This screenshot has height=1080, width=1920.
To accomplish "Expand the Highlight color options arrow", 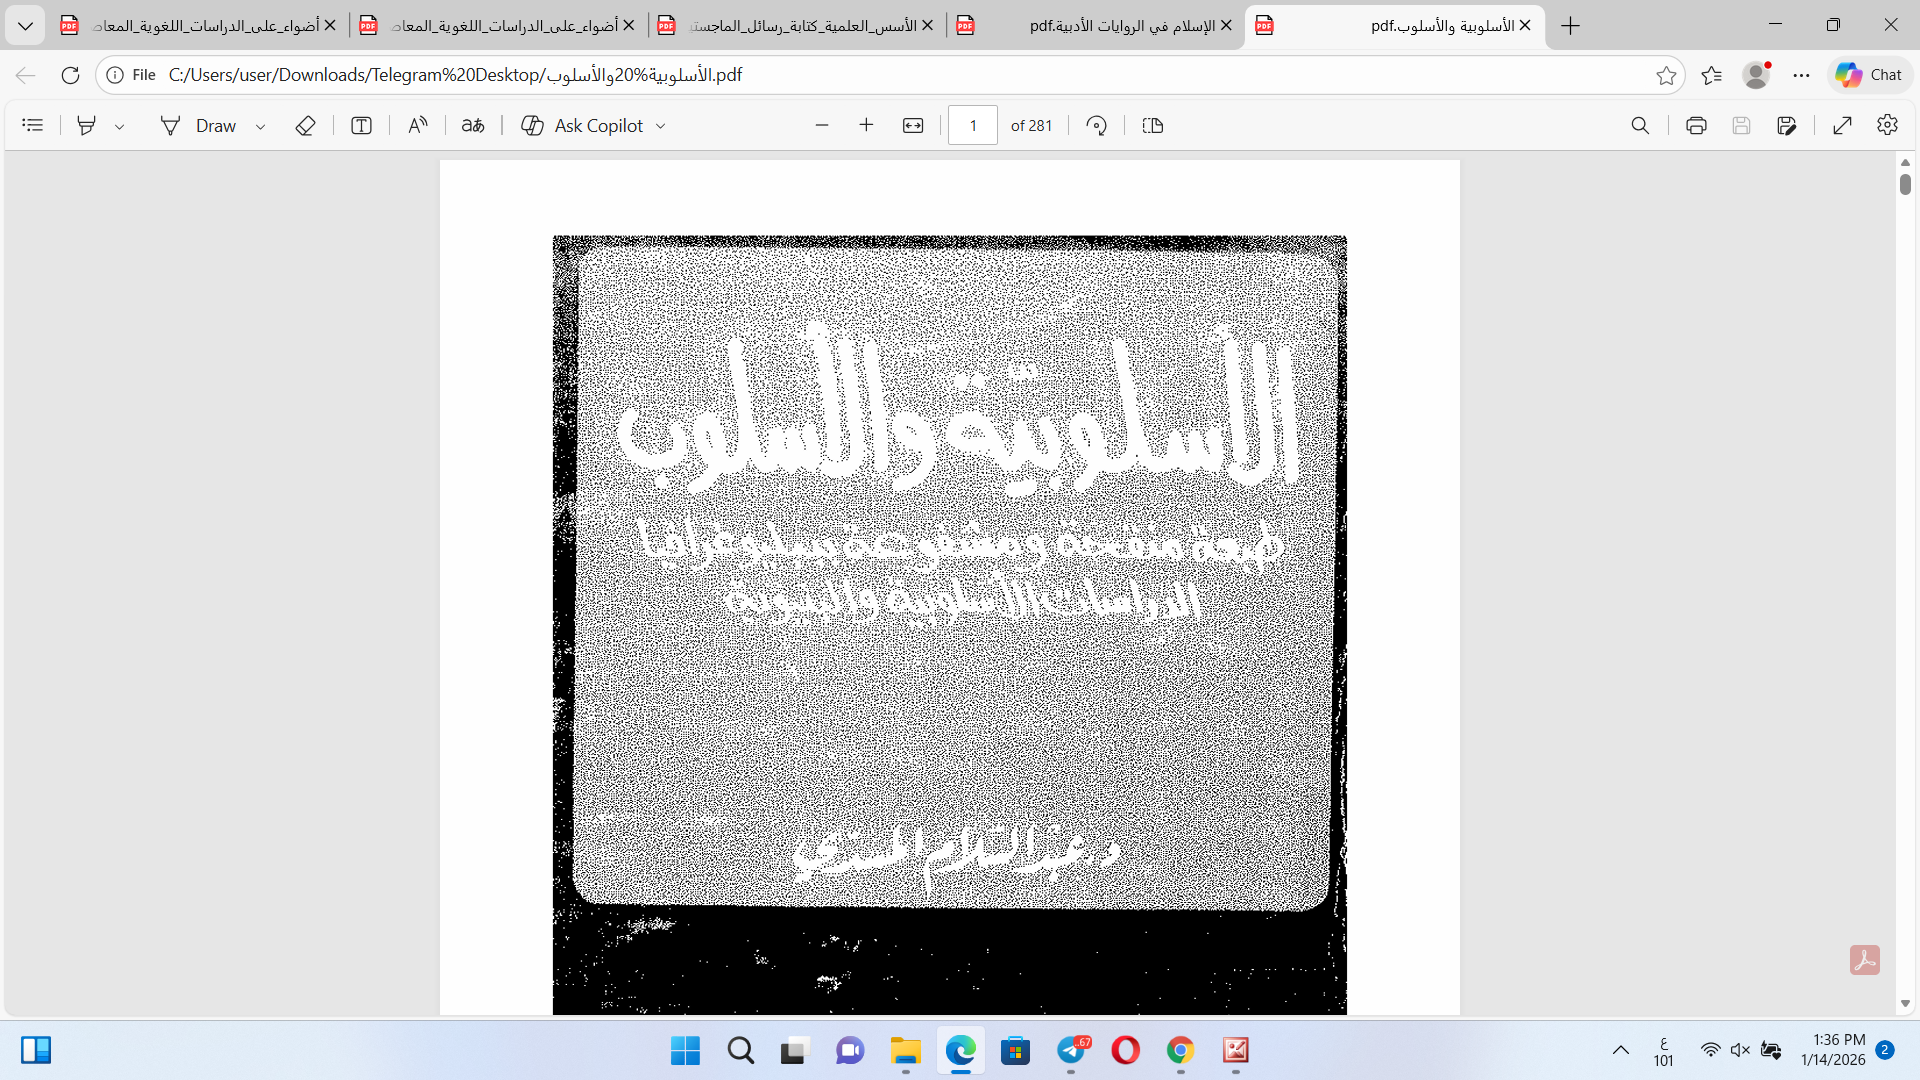I will pyautogui.click(x=120, y=126).
